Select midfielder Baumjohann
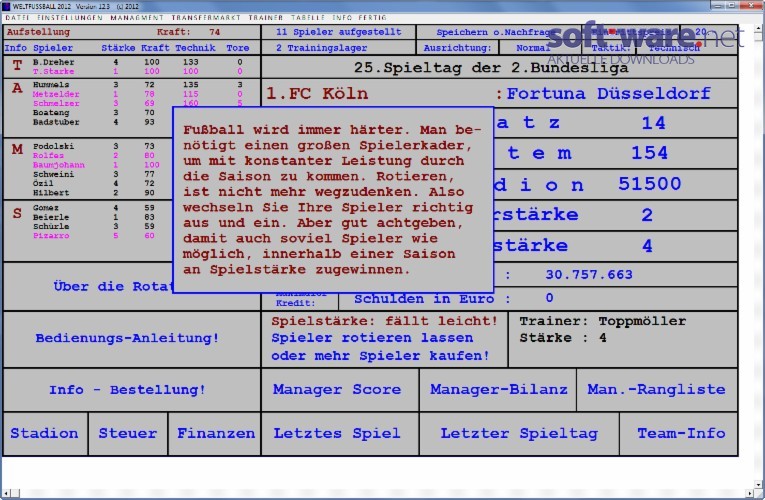 (59, 165)
